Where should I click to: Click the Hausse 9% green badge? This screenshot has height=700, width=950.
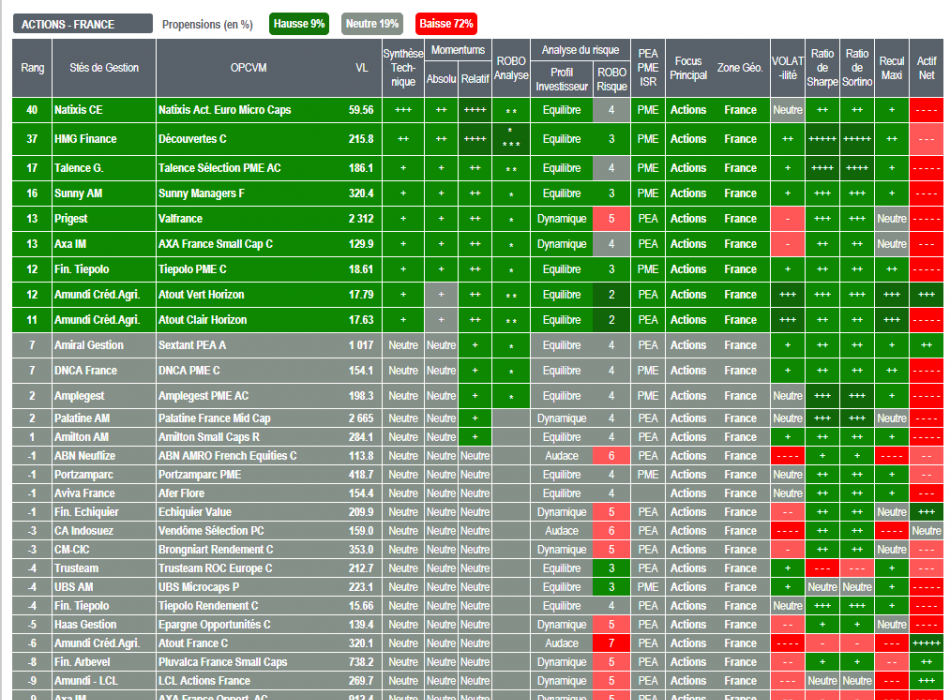pyautogui.click(x=299, y=24)
